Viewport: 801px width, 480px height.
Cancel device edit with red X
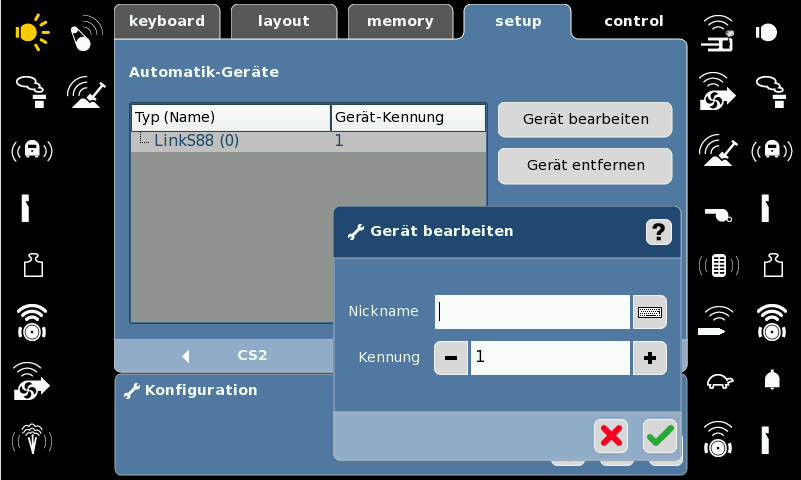coord(611,436)
